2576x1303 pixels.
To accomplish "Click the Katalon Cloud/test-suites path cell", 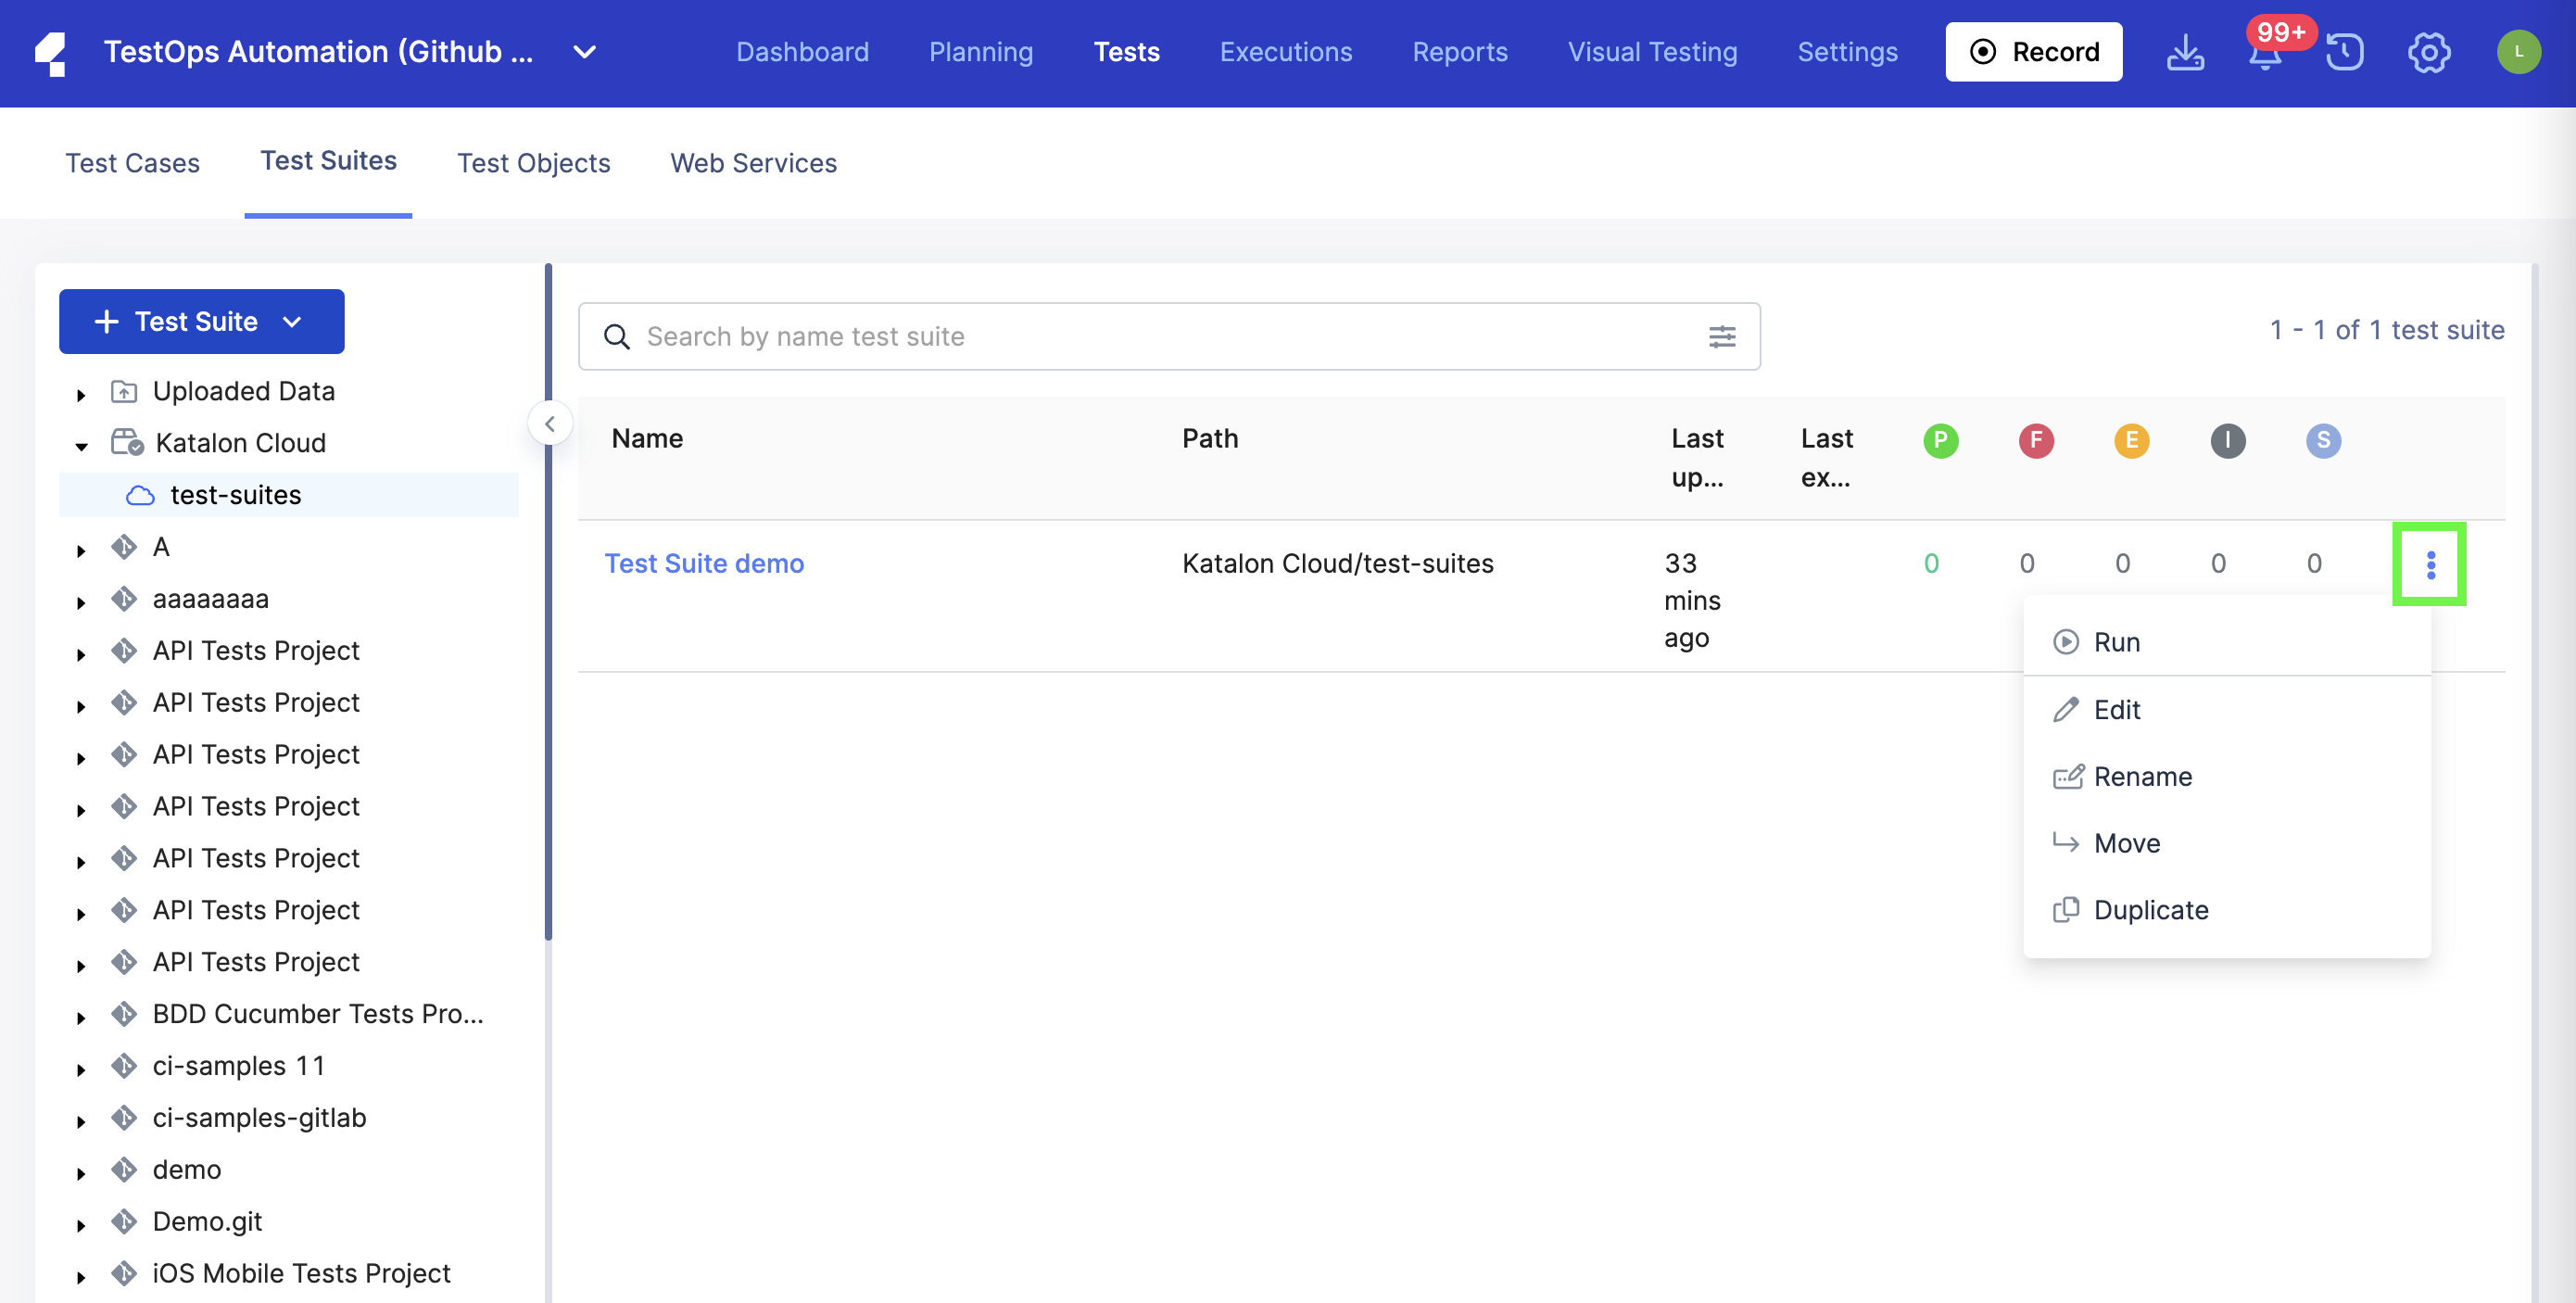I will point(1337,564).
